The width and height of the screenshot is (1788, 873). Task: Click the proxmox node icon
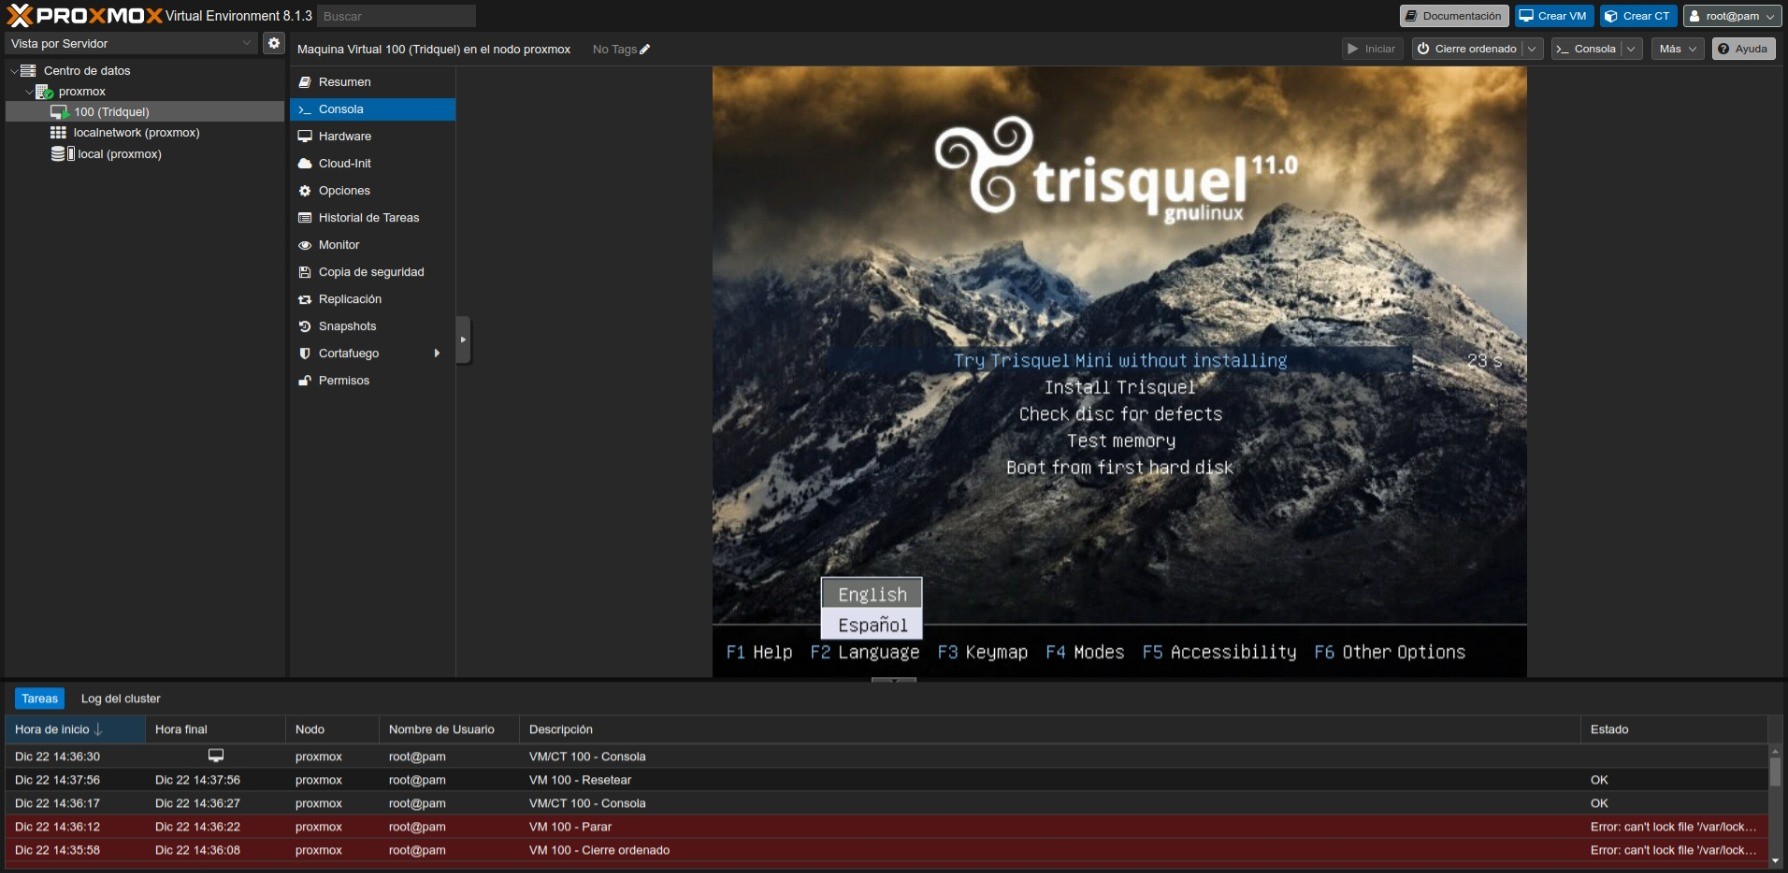[x=44, y=92]
